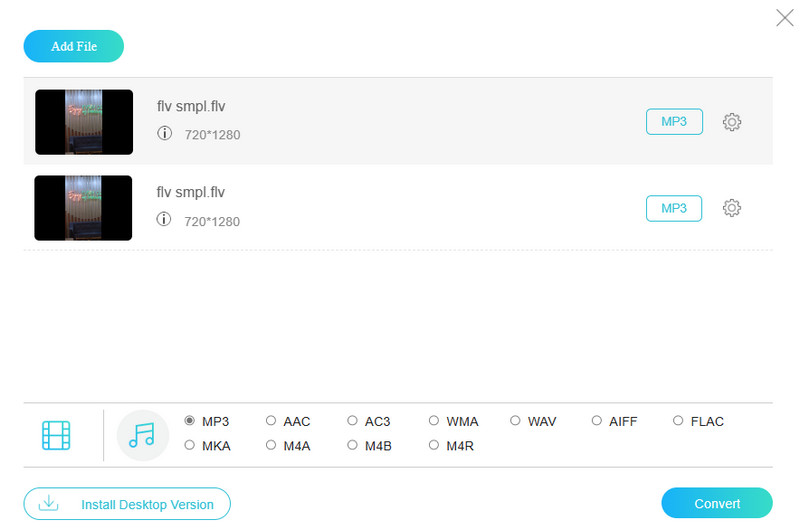
Task: Choose the M4R ringtone format
Action: coord(434,445)
